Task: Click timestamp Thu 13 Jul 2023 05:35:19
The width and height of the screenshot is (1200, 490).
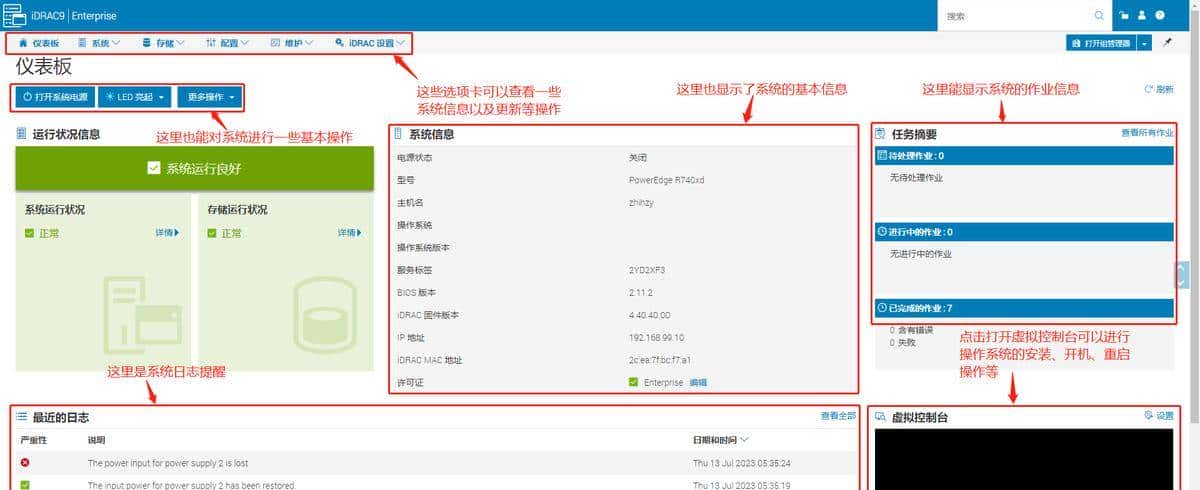Action: click(x=742, y=485)
